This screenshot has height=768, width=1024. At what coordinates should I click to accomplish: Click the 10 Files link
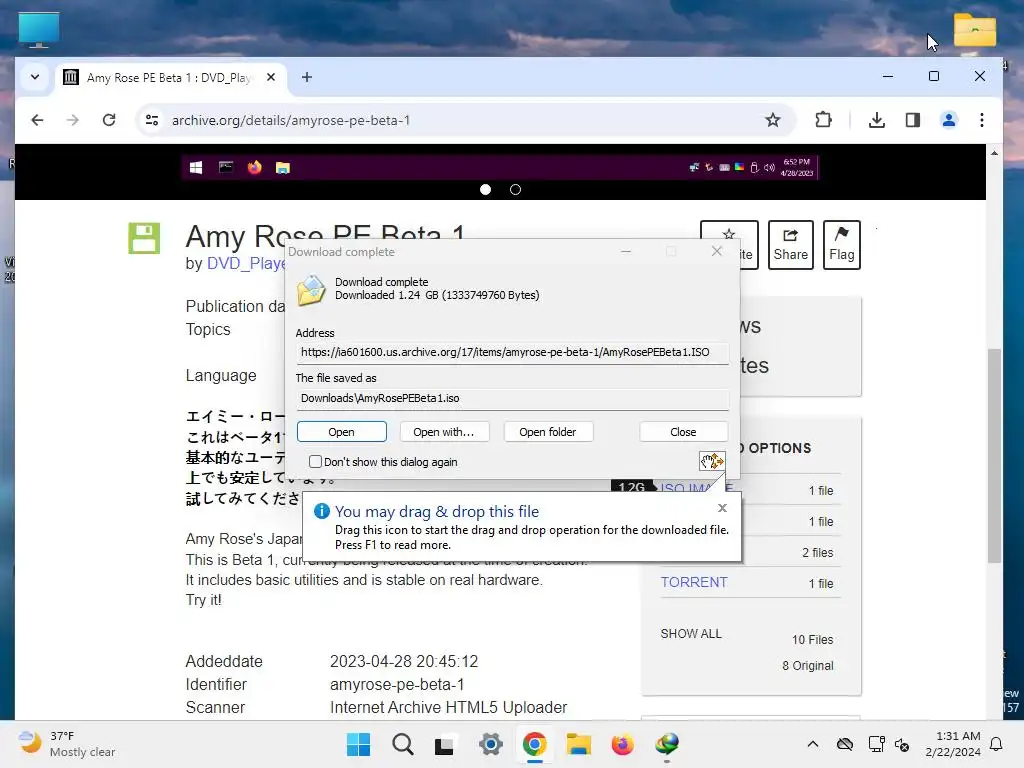pos(812,639)
